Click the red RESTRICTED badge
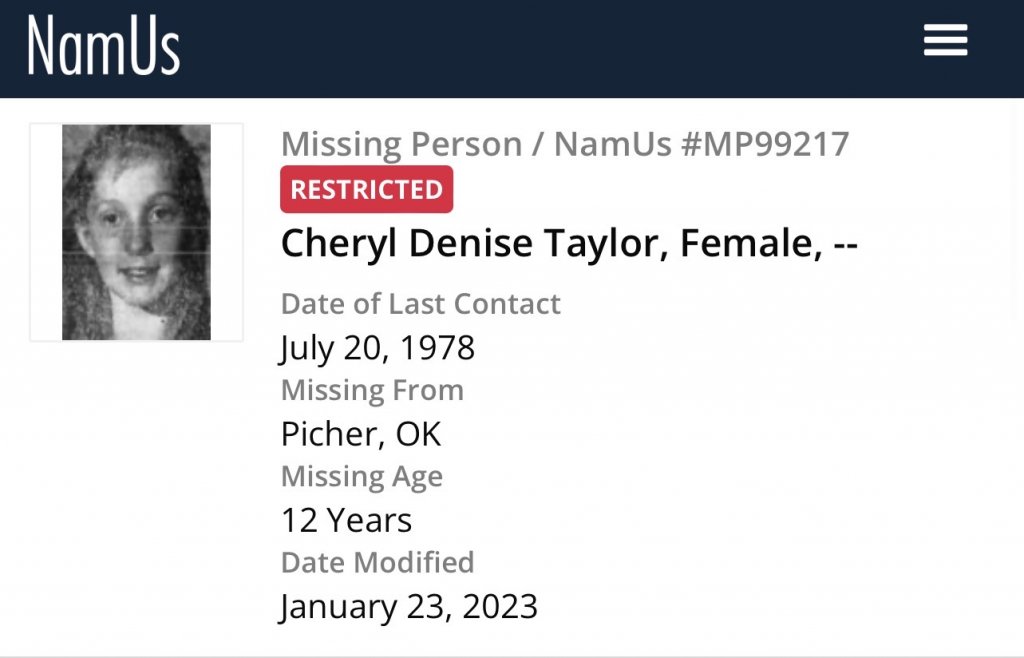The width and height of the screenshot is (1024, 658). tap(366, 189)
